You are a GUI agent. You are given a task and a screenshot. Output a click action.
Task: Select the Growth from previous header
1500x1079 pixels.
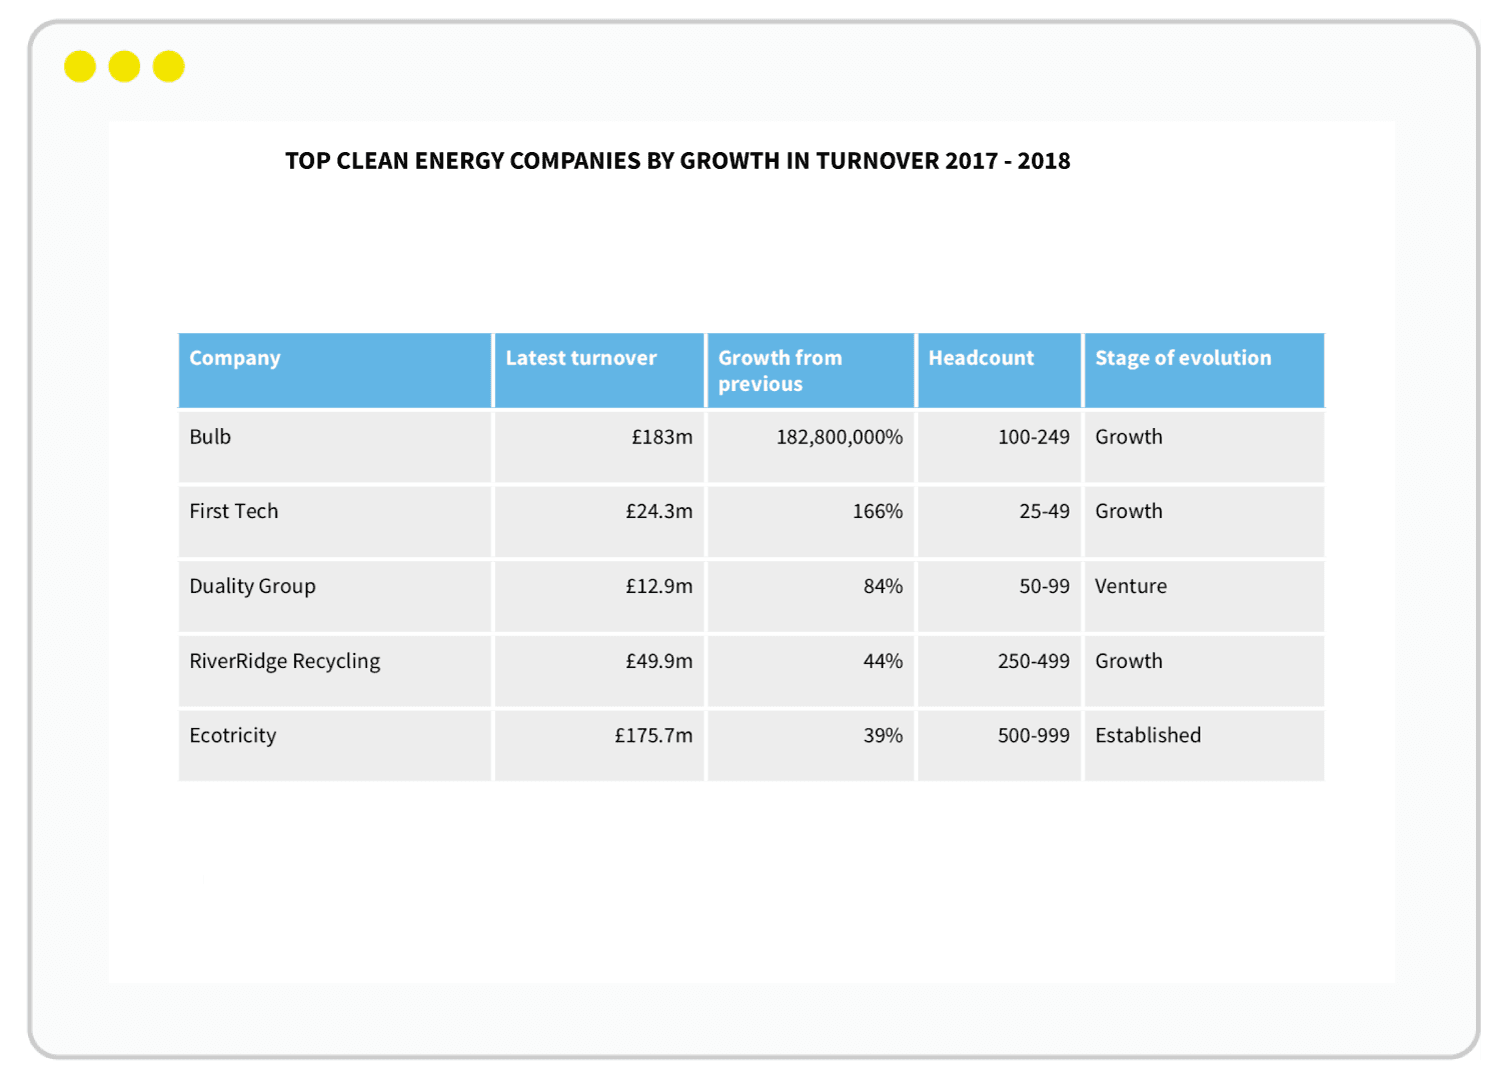click(811, 370)
